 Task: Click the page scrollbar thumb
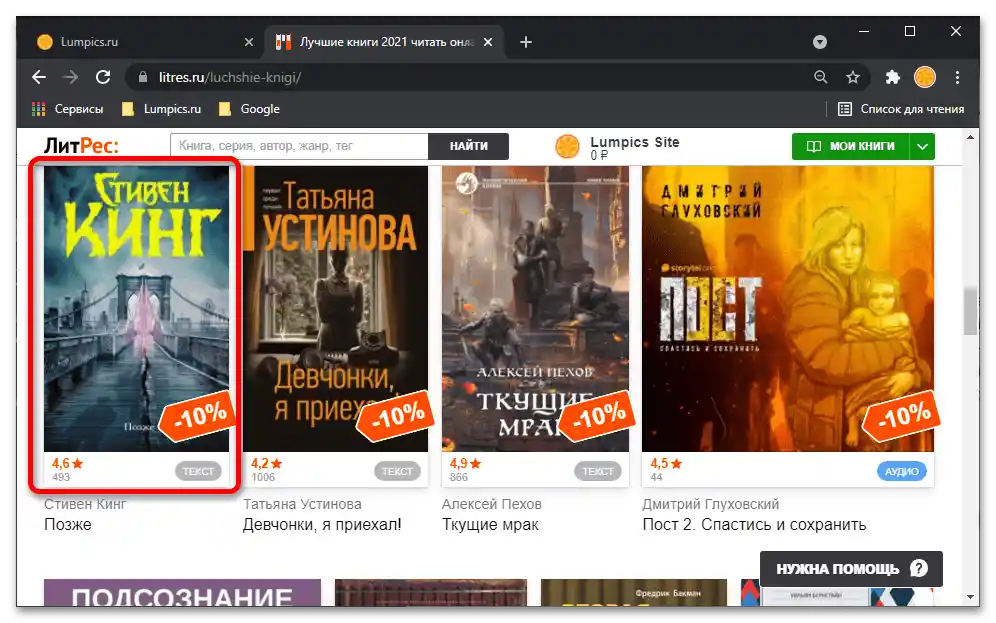pyautogui.click(x=970, y=311)
